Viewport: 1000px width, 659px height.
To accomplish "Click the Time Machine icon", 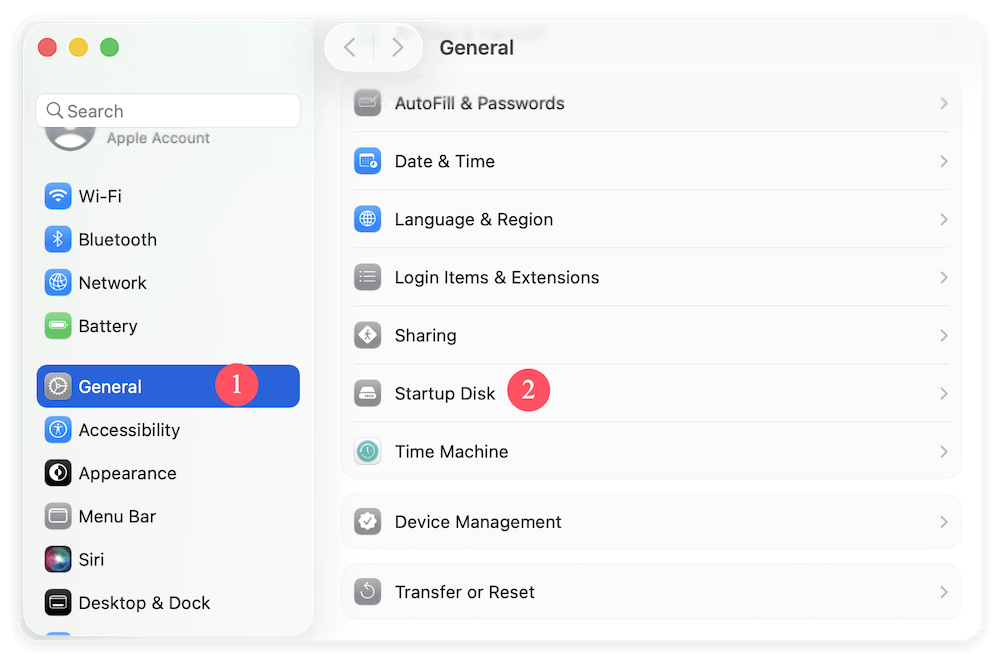I will pos(368,452).
